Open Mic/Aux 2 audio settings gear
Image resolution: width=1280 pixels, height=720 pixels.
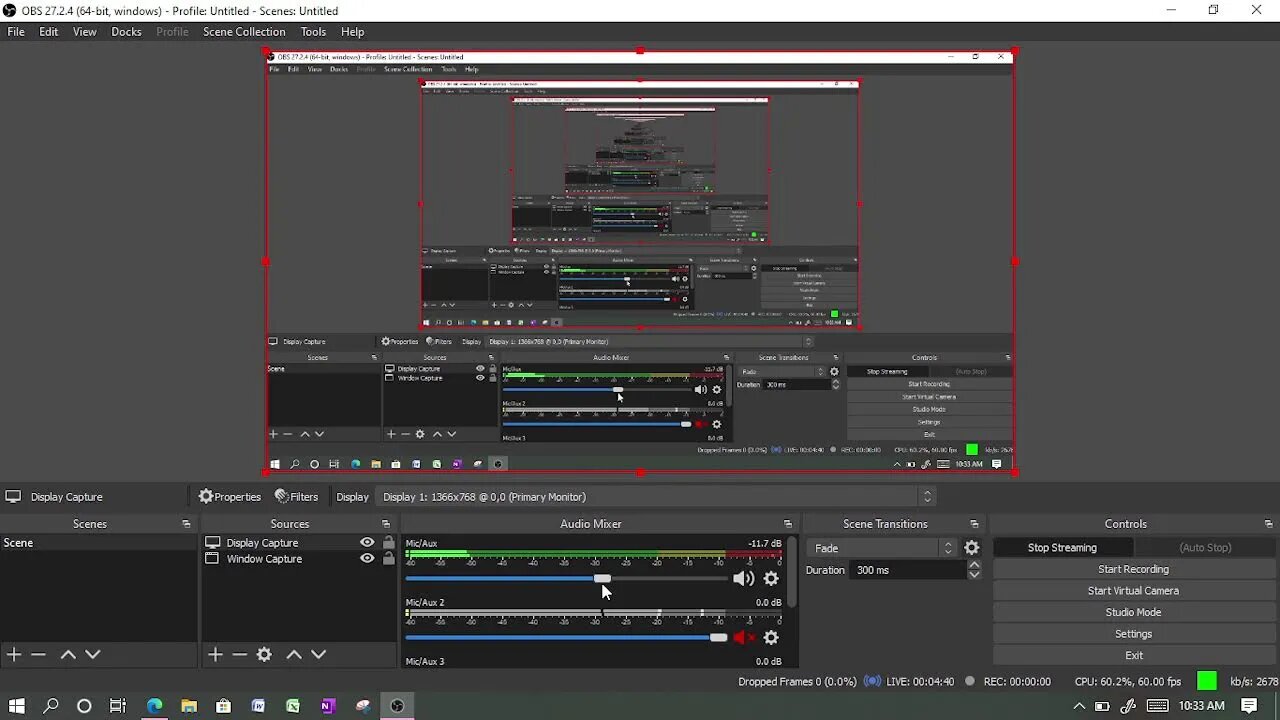click(771, 637)
